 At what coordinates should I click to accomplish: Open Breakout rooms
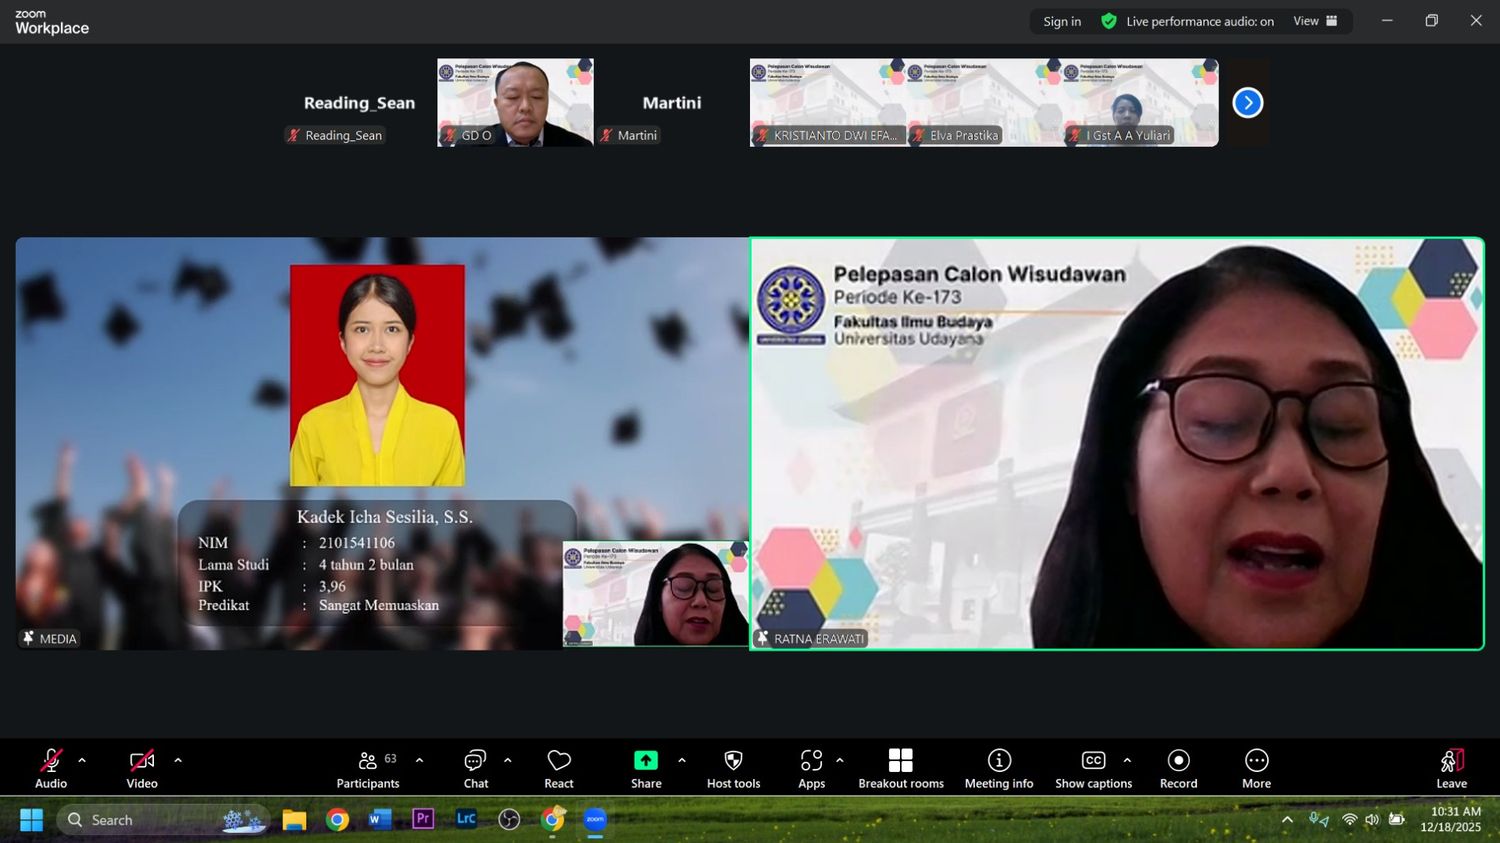click(900, 768)
